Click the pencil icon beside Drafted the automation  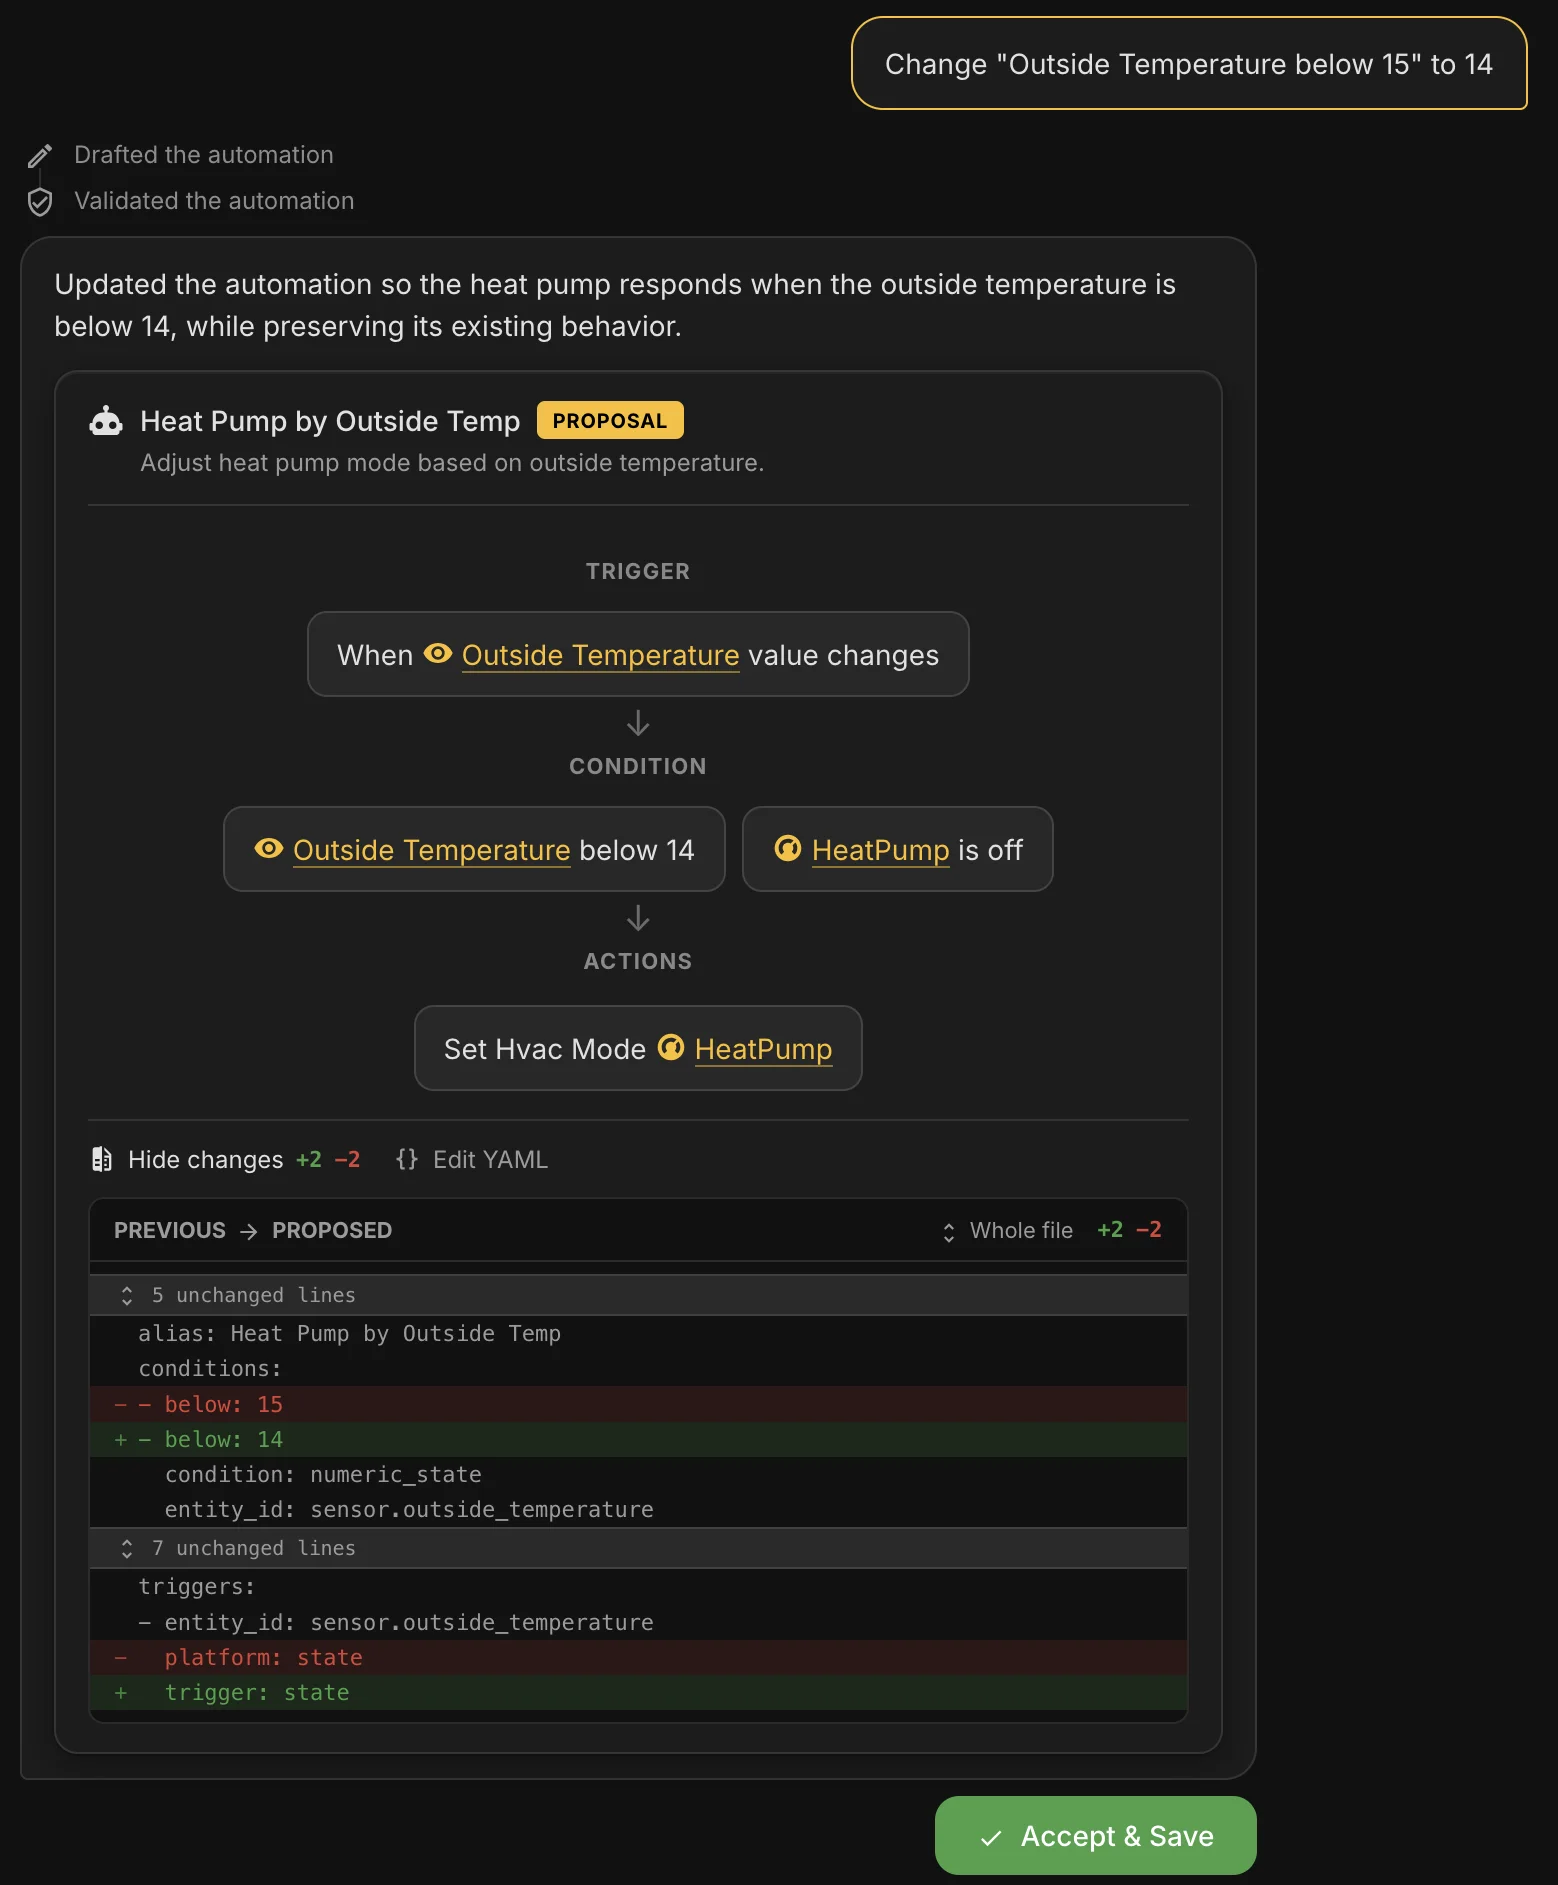tap(40, 156)
